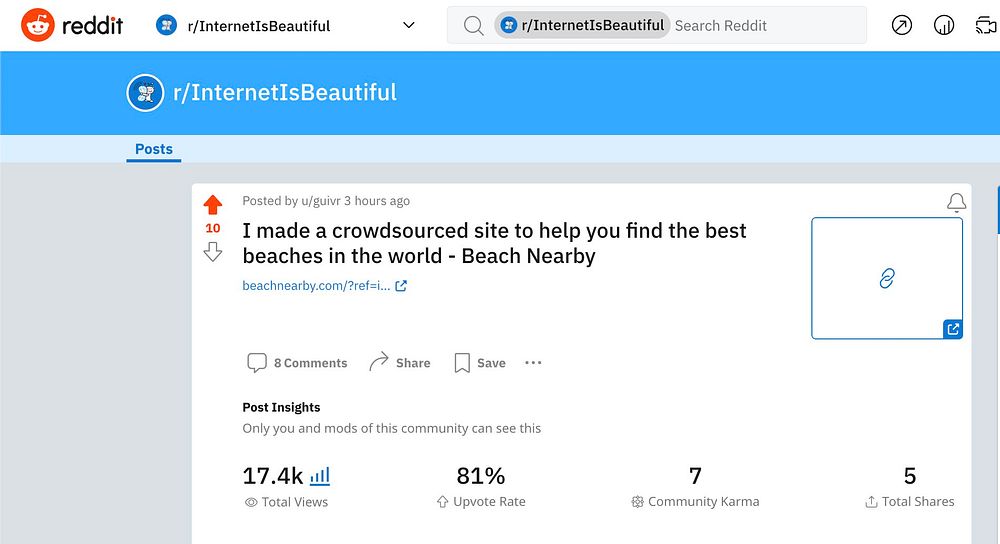Open the three-dot more options menu
Viewport: 1000px width, 544px height.
(533, 363)
